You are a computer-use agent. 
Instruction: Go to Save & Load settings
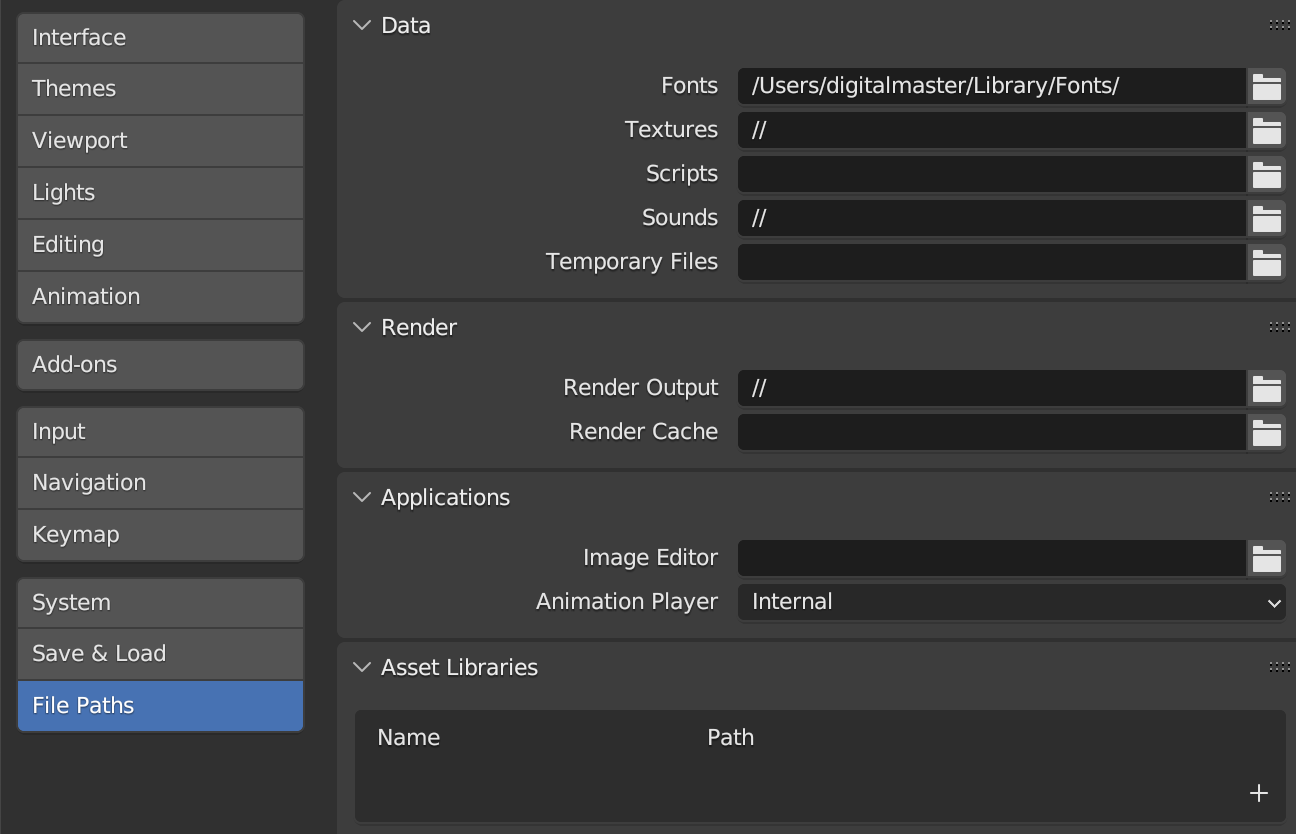click(x=160, y=653)
